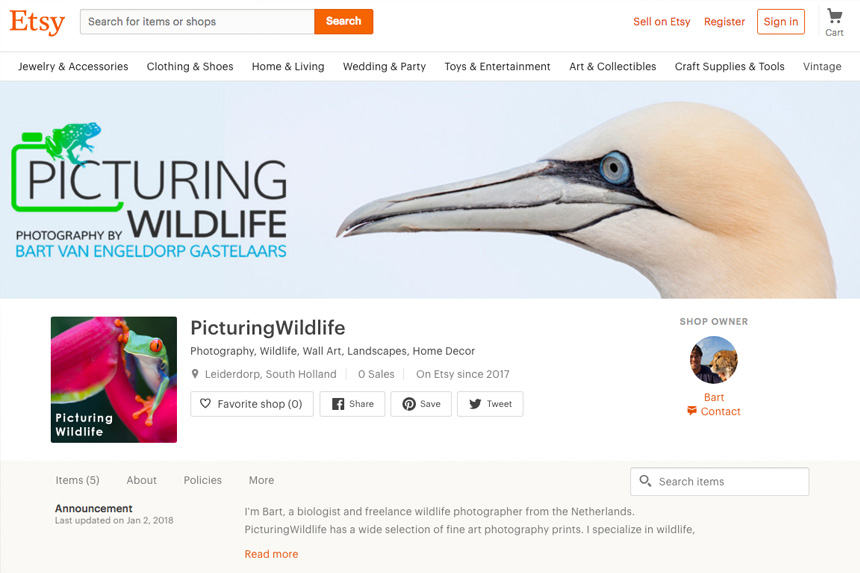Click the shop owner Bart avatar
The image size is (860, 573).
point(714,360)
